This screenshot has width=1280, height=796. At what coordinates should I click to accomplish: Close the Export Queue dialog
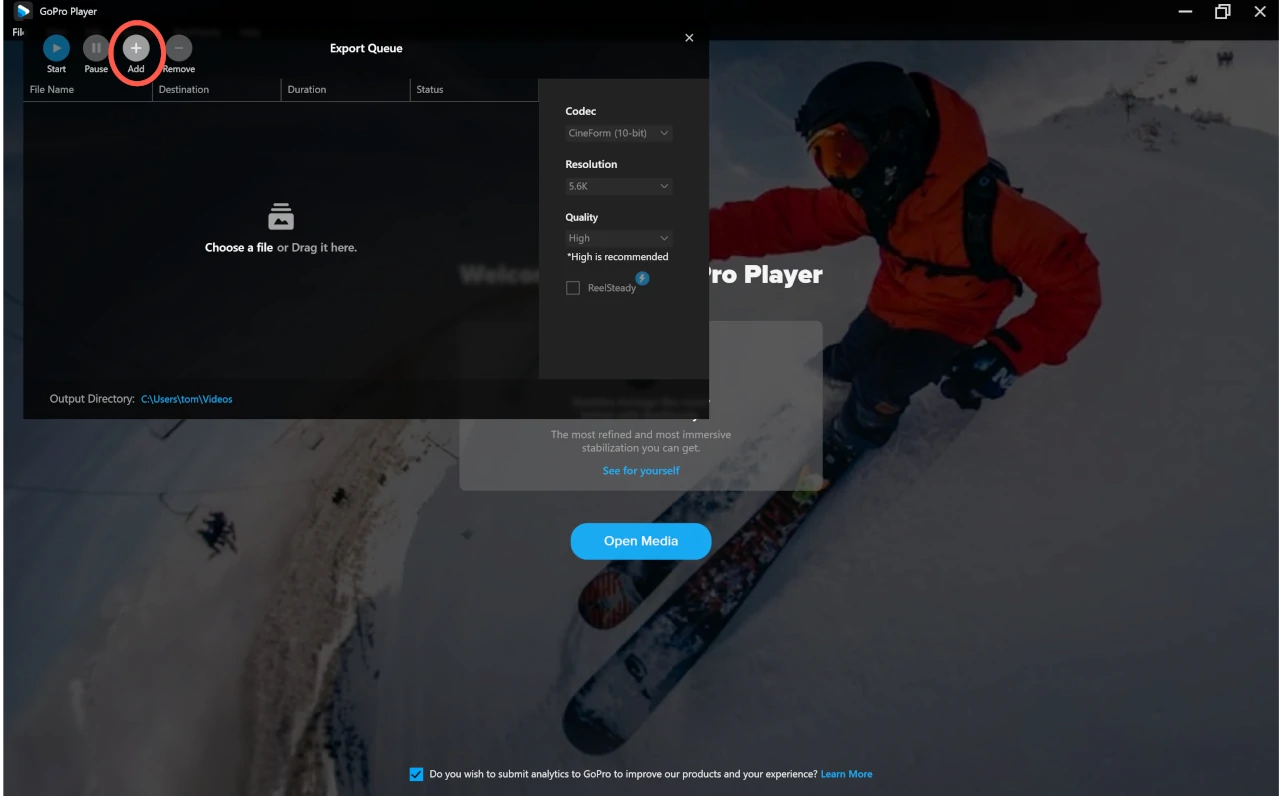coord(689,38)
